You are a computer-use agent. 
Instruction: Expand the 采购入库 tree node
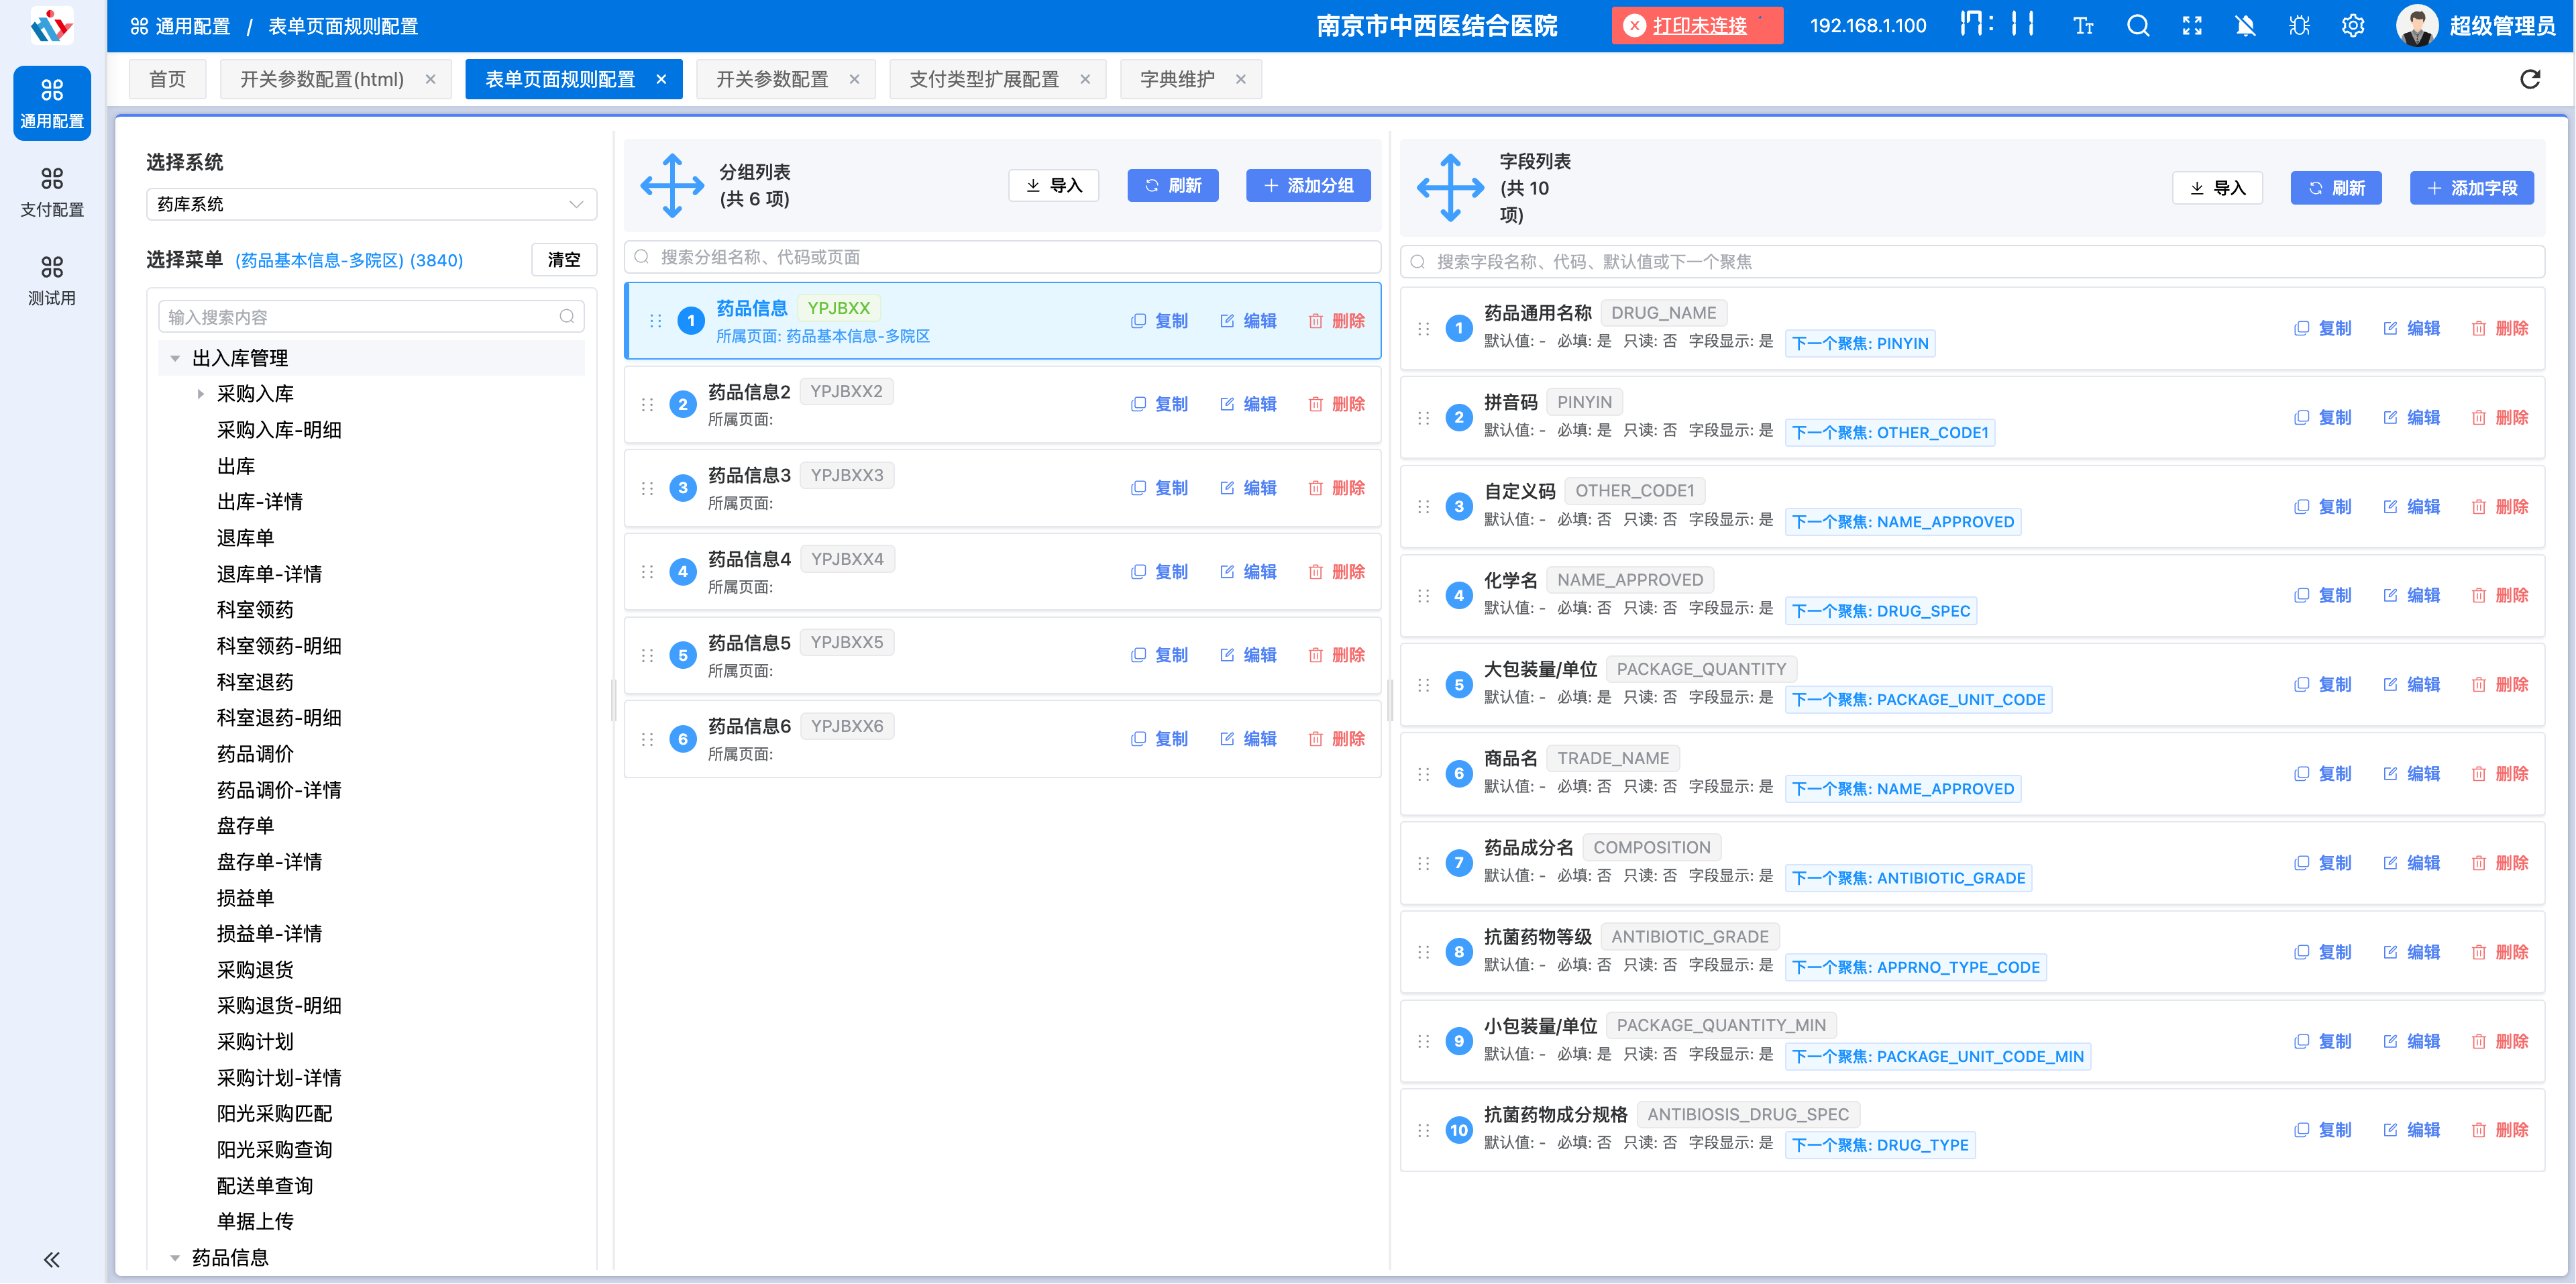(200, 393)
